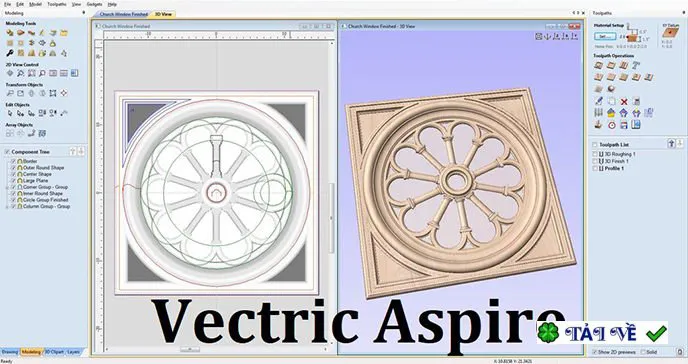Click the XY Datum icon in Material Setup
Viewport: 688px width, 364px height.
[x=669, y=33]
